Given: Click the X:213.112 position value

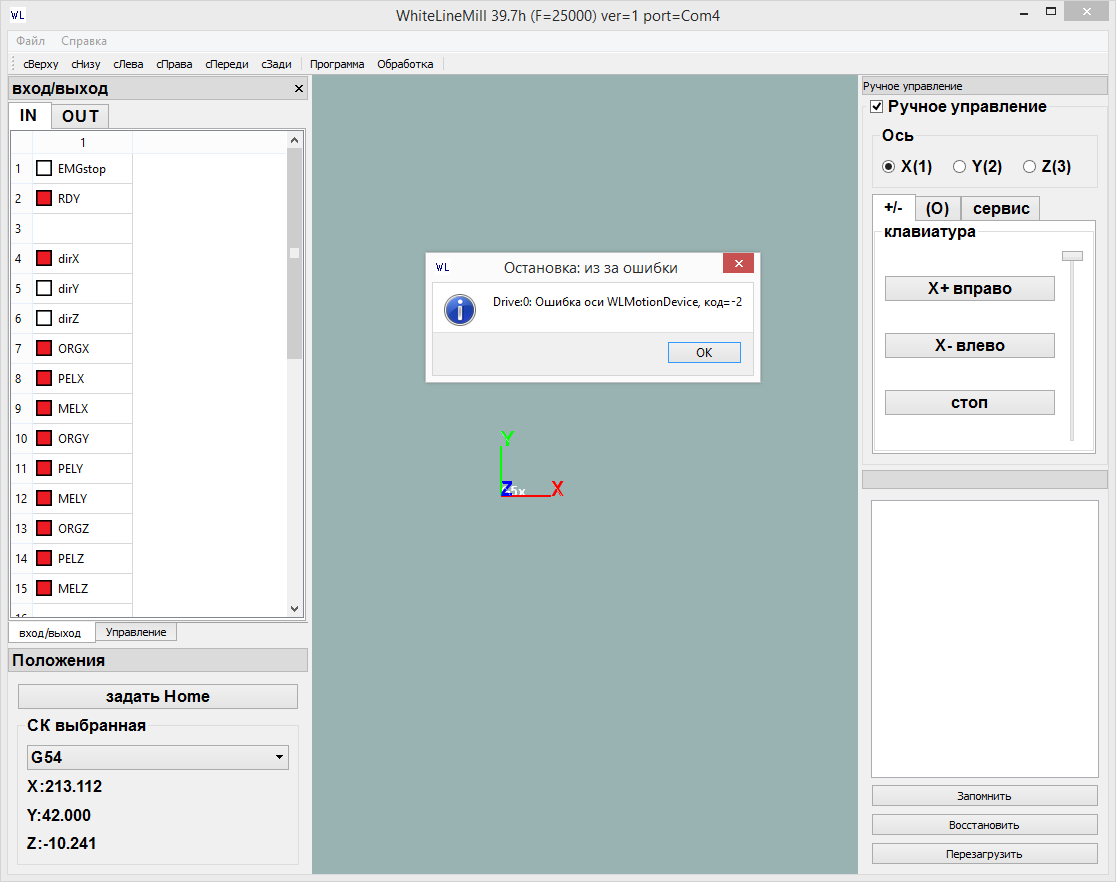Looking at the screenshot, I should click(65, 787).
